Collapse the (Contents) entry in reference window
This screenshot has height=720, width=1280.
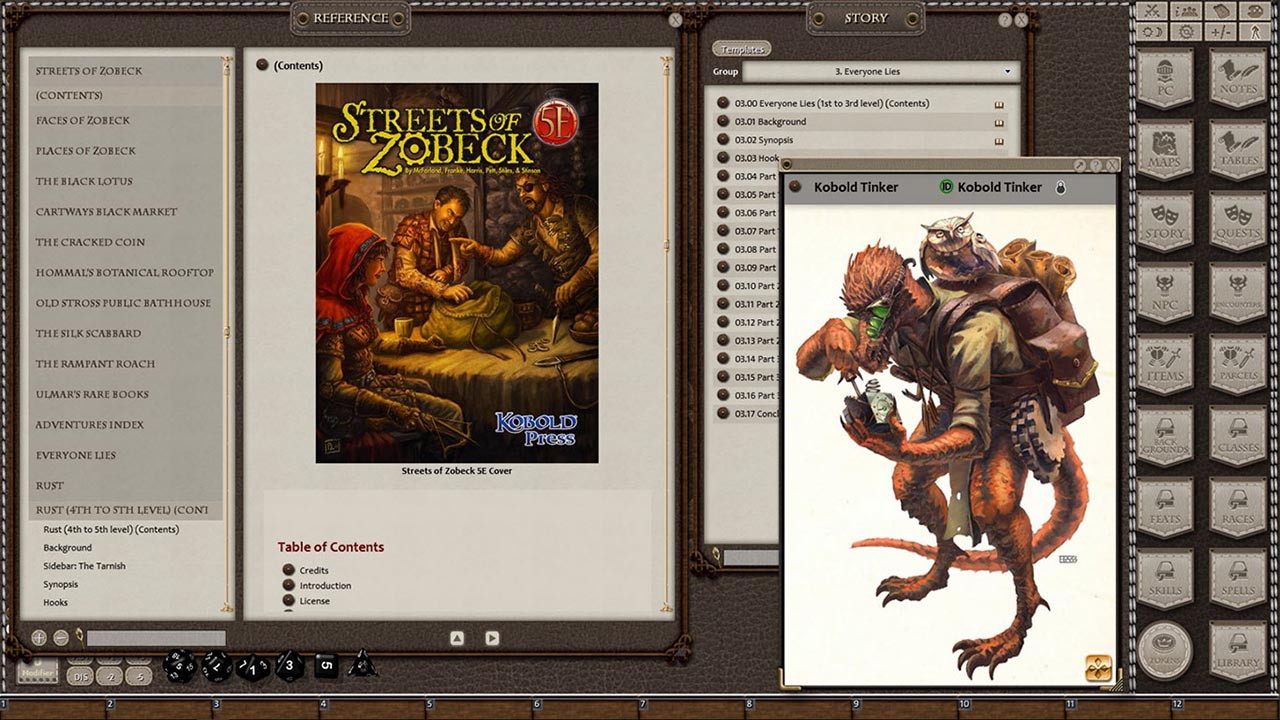pos(262,65)
